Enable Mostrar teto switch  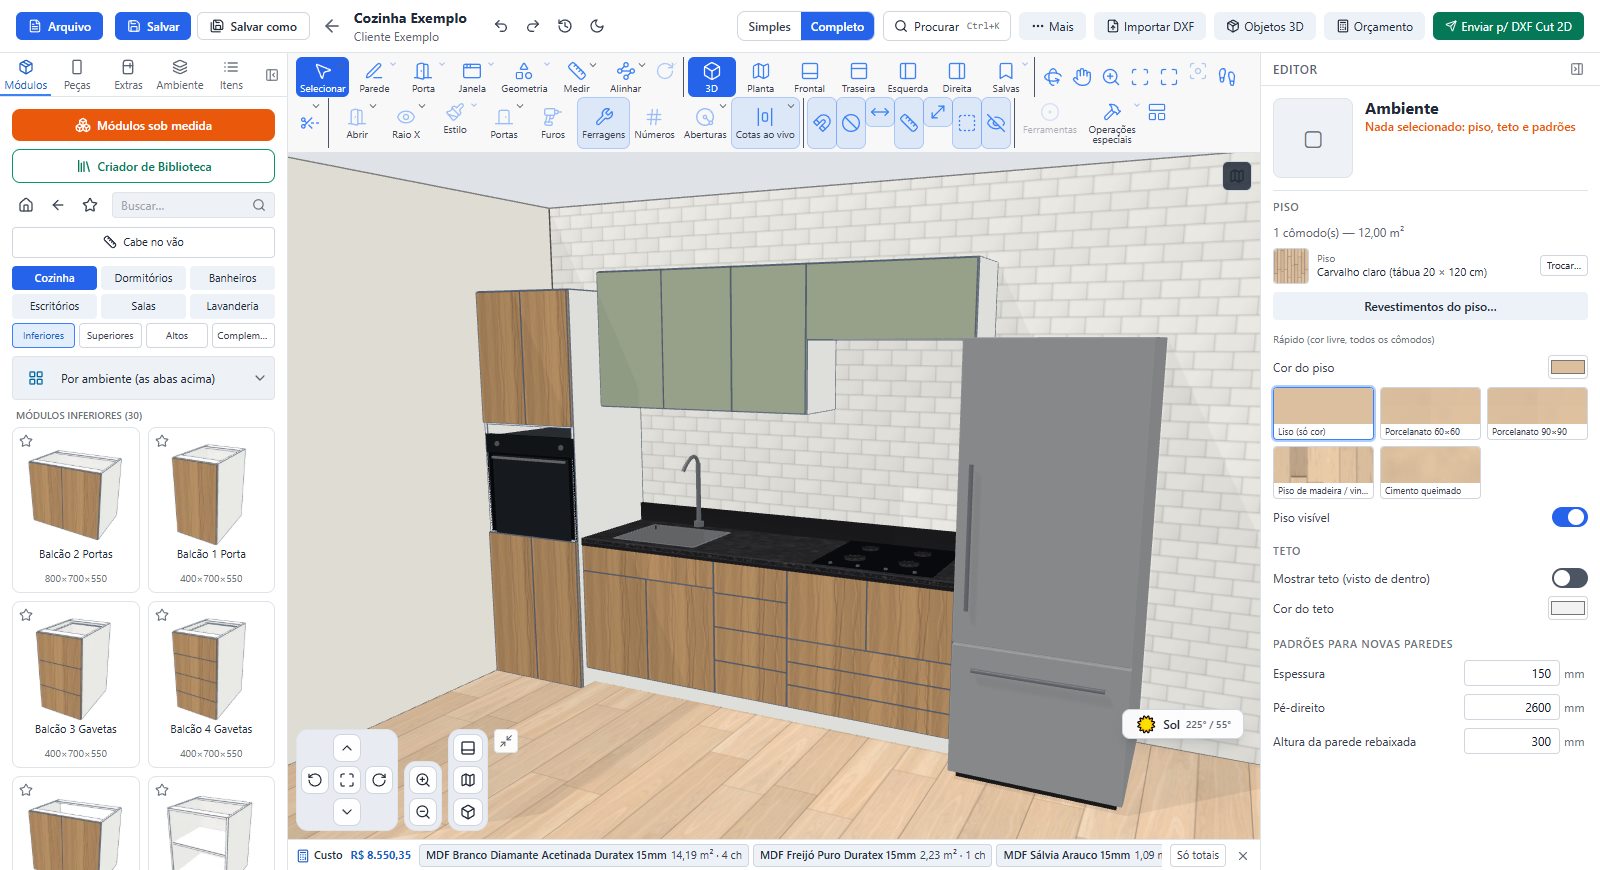click(1569, 578)
